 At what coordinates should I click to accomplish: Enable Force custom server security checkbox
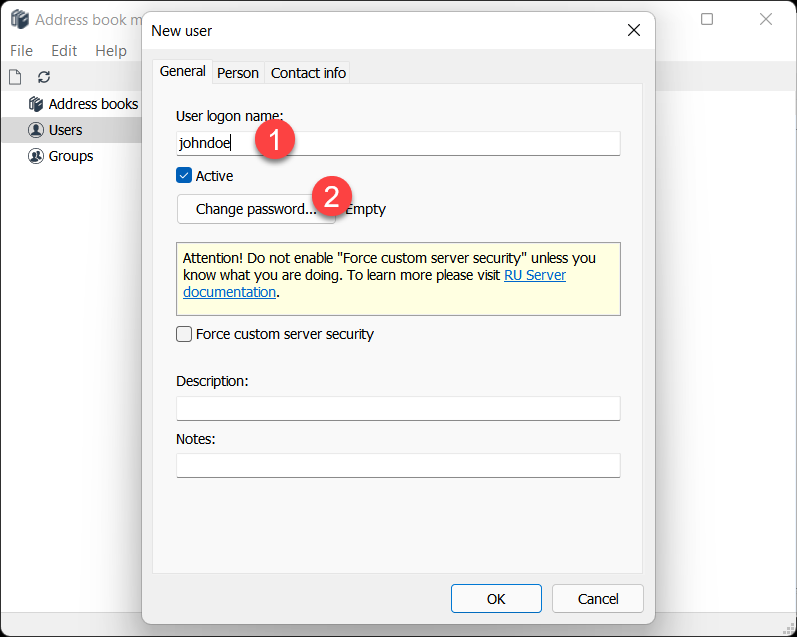tap(184, 334)
